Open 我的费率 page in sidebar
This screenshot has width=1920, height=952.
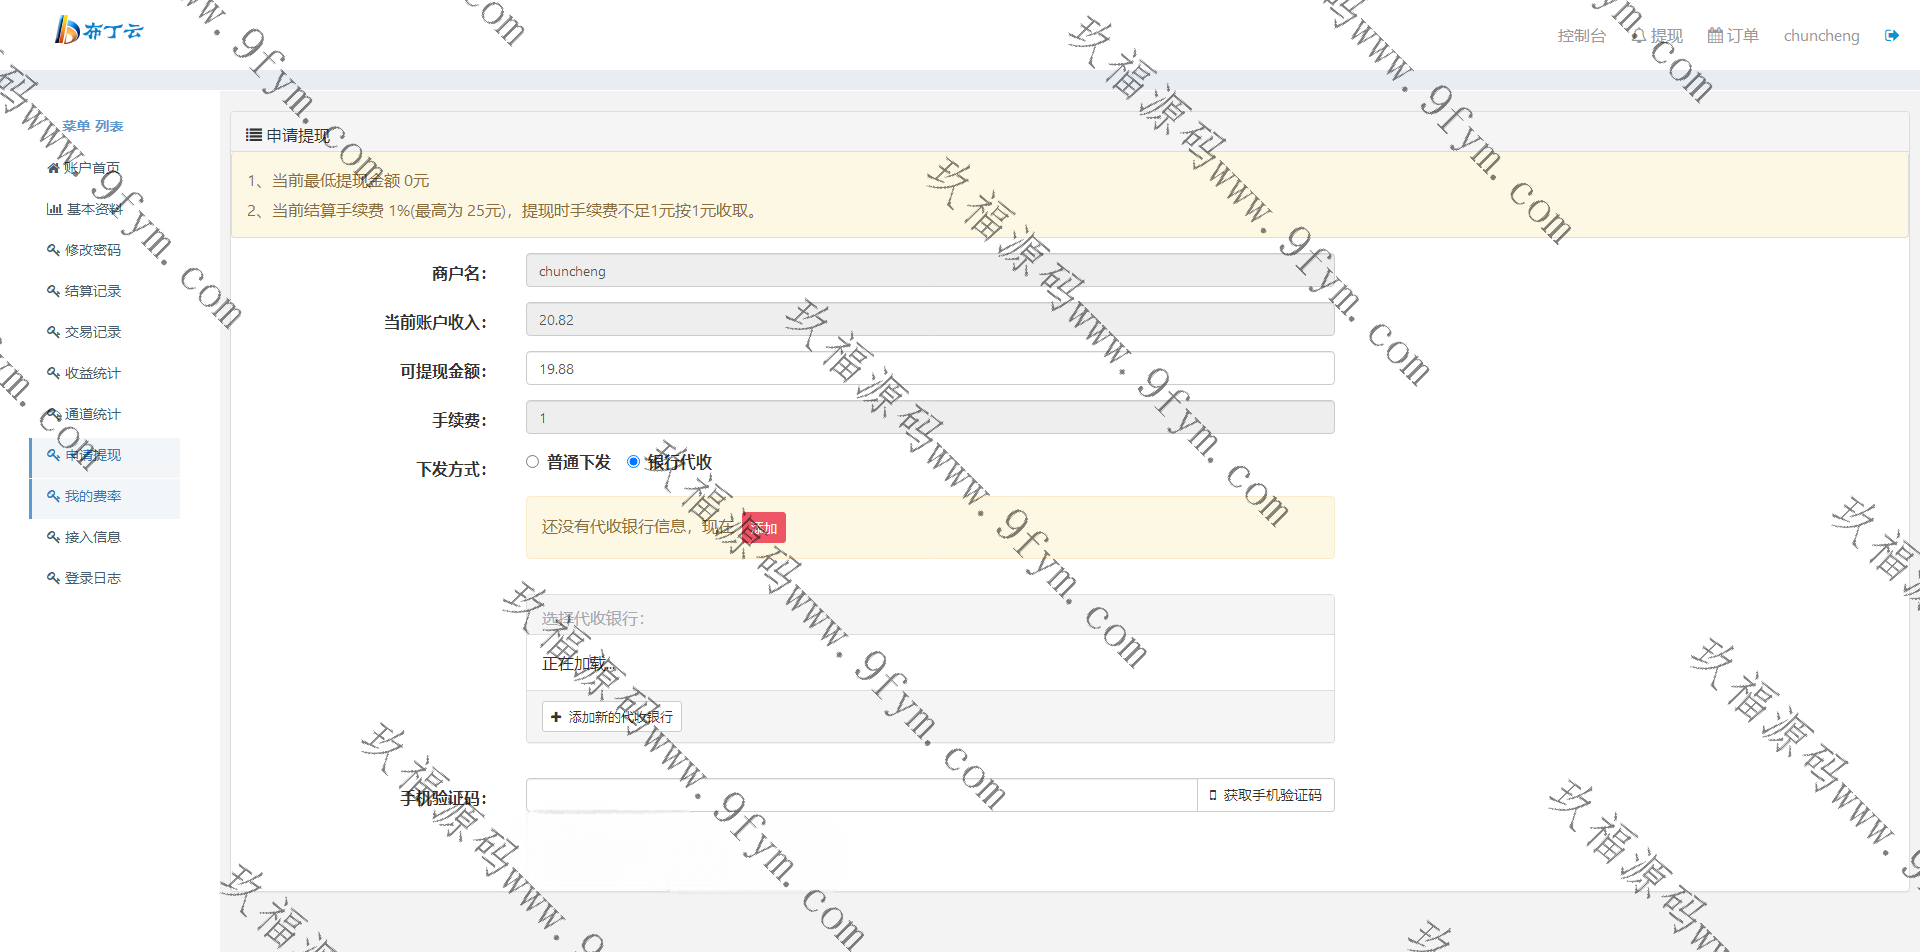[92, 496]
